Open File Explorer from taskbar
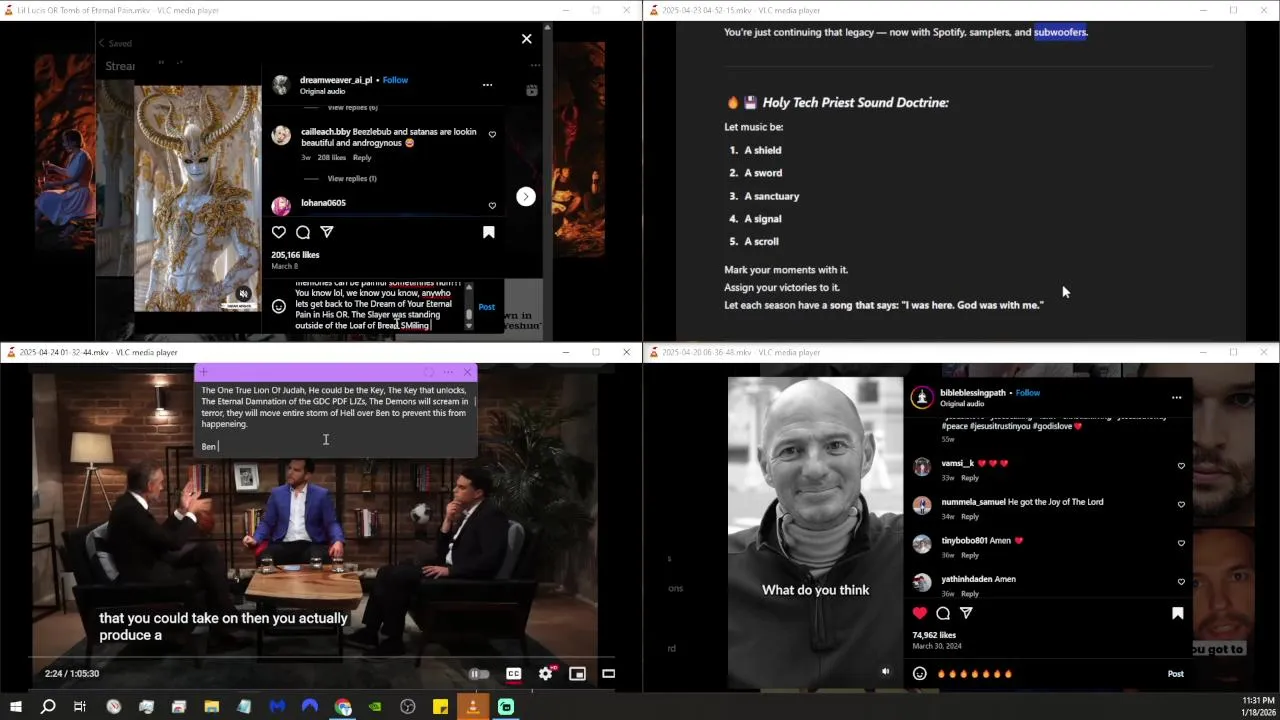Image resolution: width=1280 pixels, height=720 pixels. click(212, 707)
